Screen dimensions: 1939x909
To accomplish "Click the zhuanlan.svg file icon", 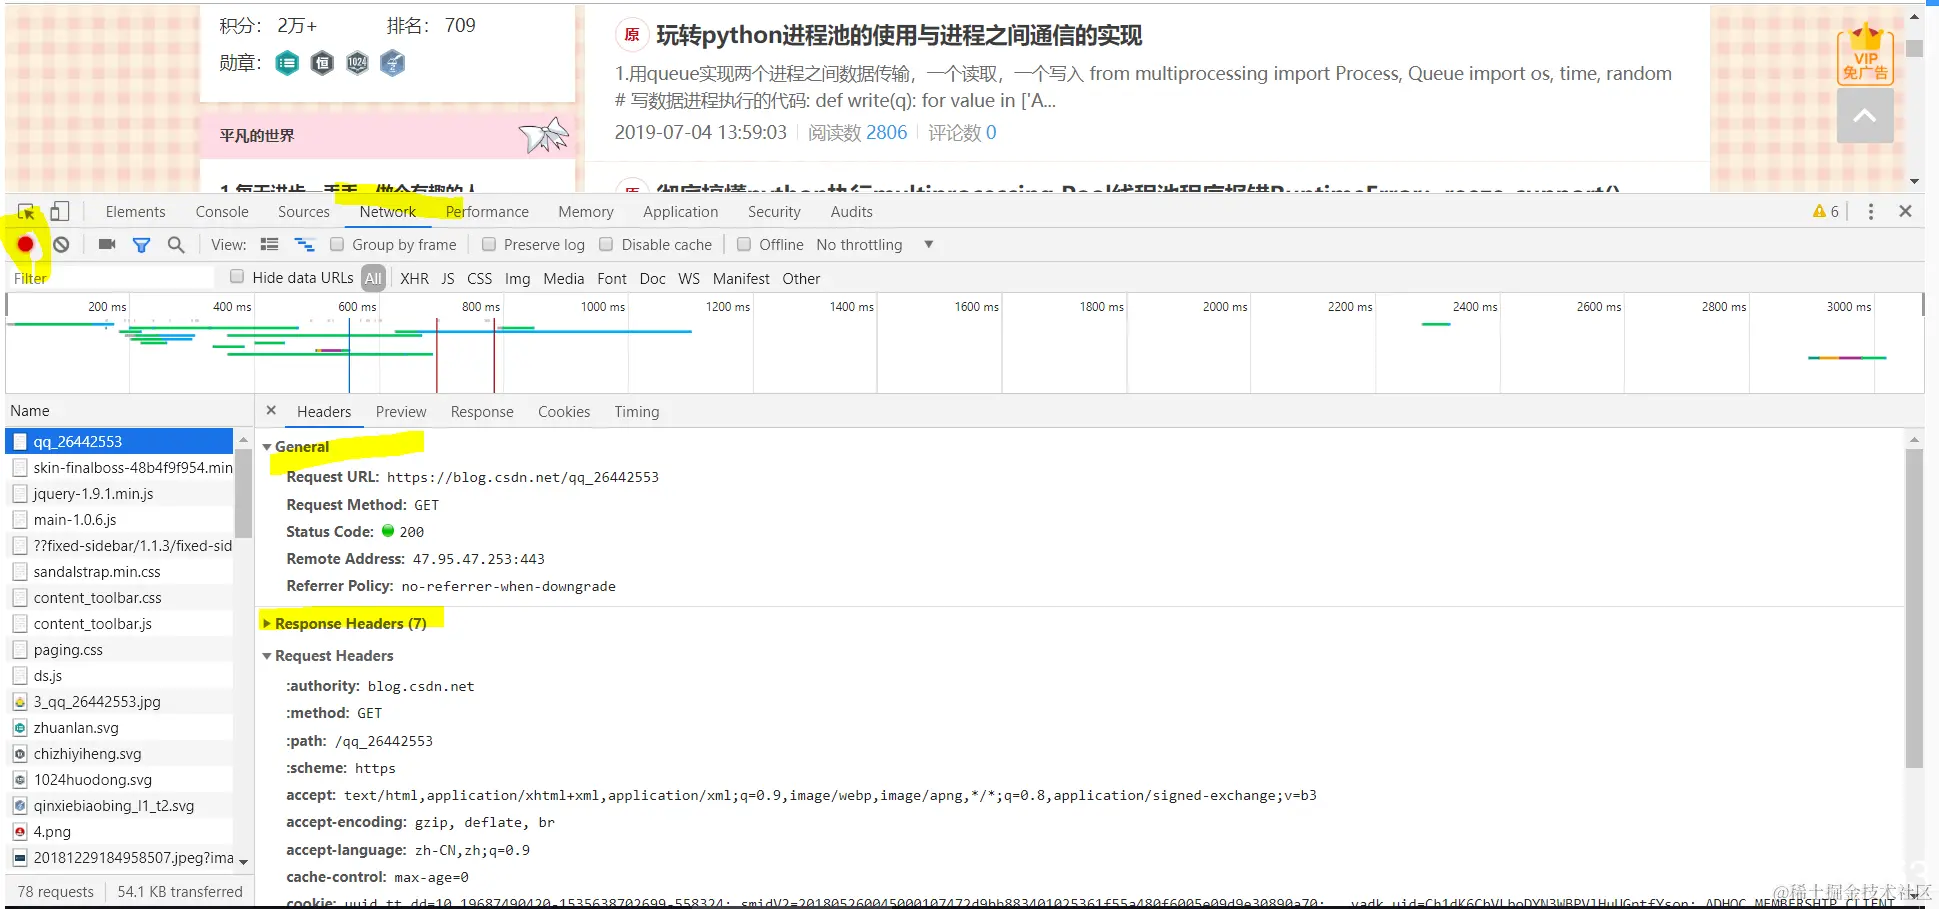I will pos(20,728).
